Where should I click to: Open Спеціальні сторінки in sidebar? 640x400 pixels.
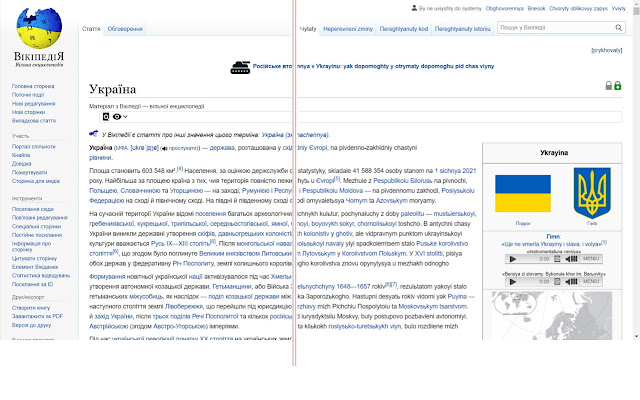36,226
